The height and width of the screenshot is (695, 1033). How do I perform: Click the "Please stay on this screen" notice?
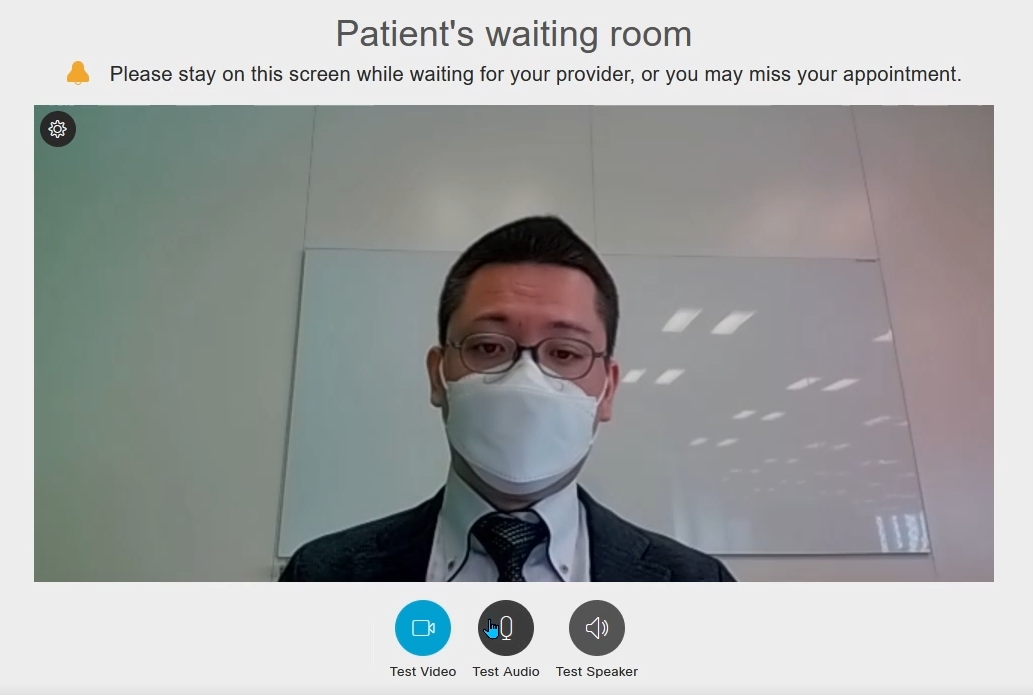536,74
